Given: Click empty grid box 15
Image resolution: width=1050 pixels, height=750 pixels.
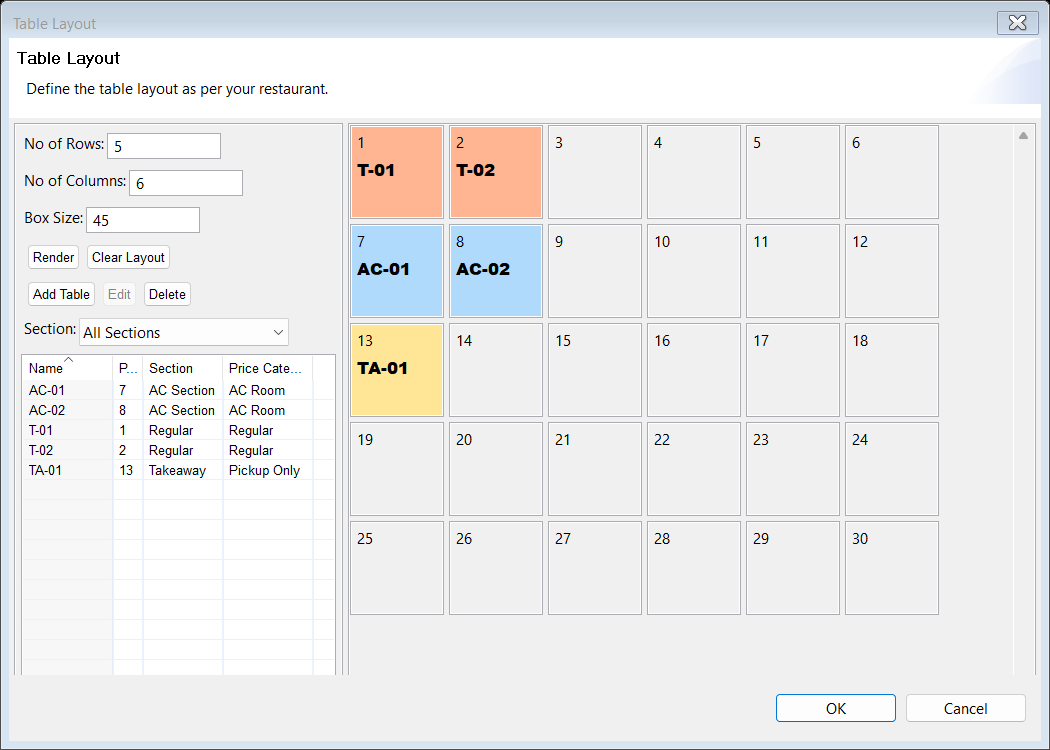Looking at the screenshot, I should (595, 370).
